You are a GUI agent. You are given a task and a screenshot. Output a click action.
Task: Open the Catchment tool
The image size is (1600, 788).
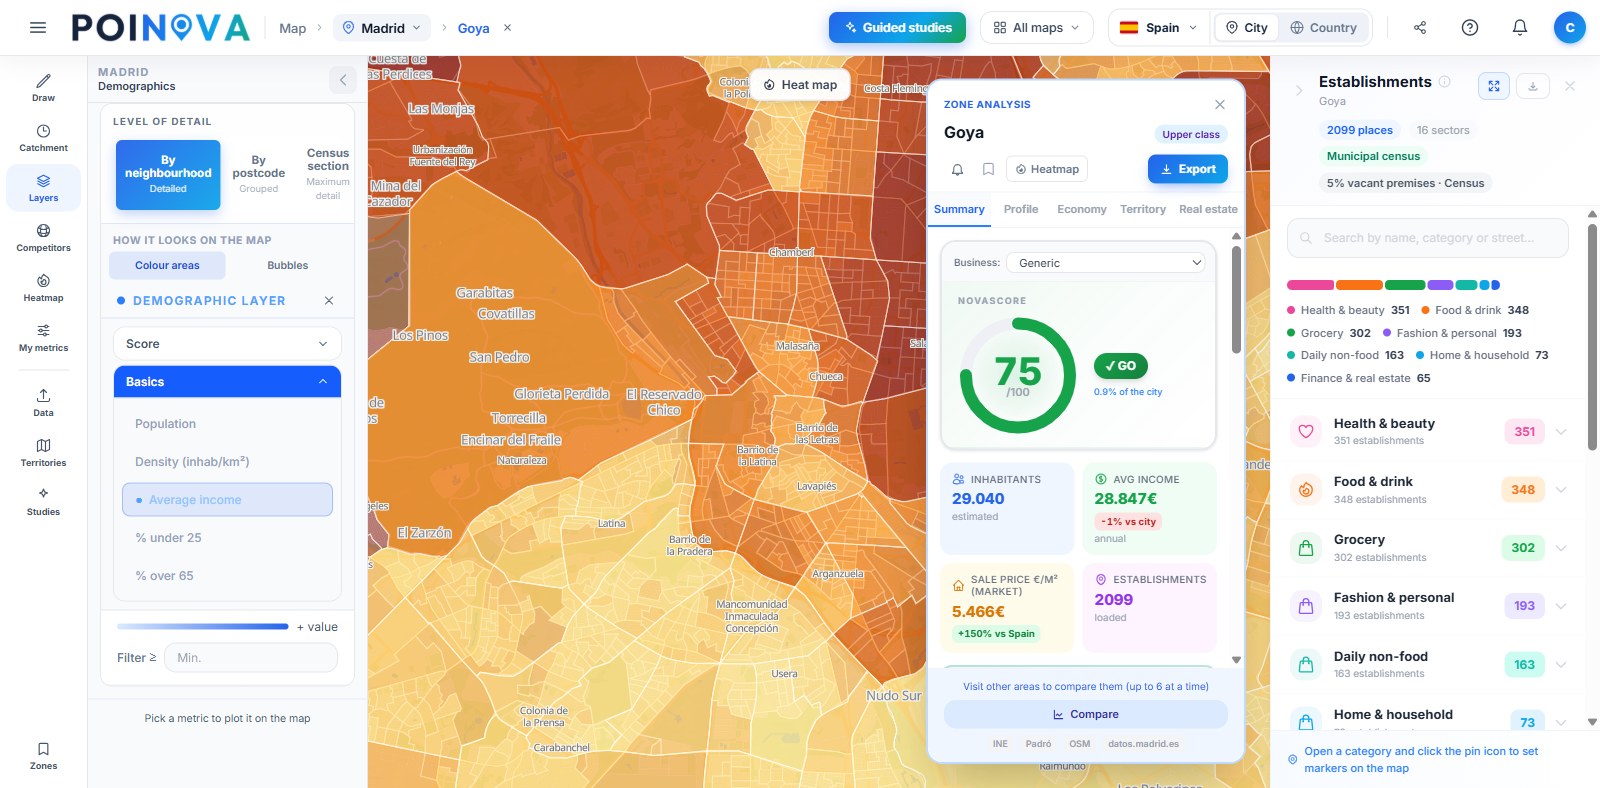[43, 138]
